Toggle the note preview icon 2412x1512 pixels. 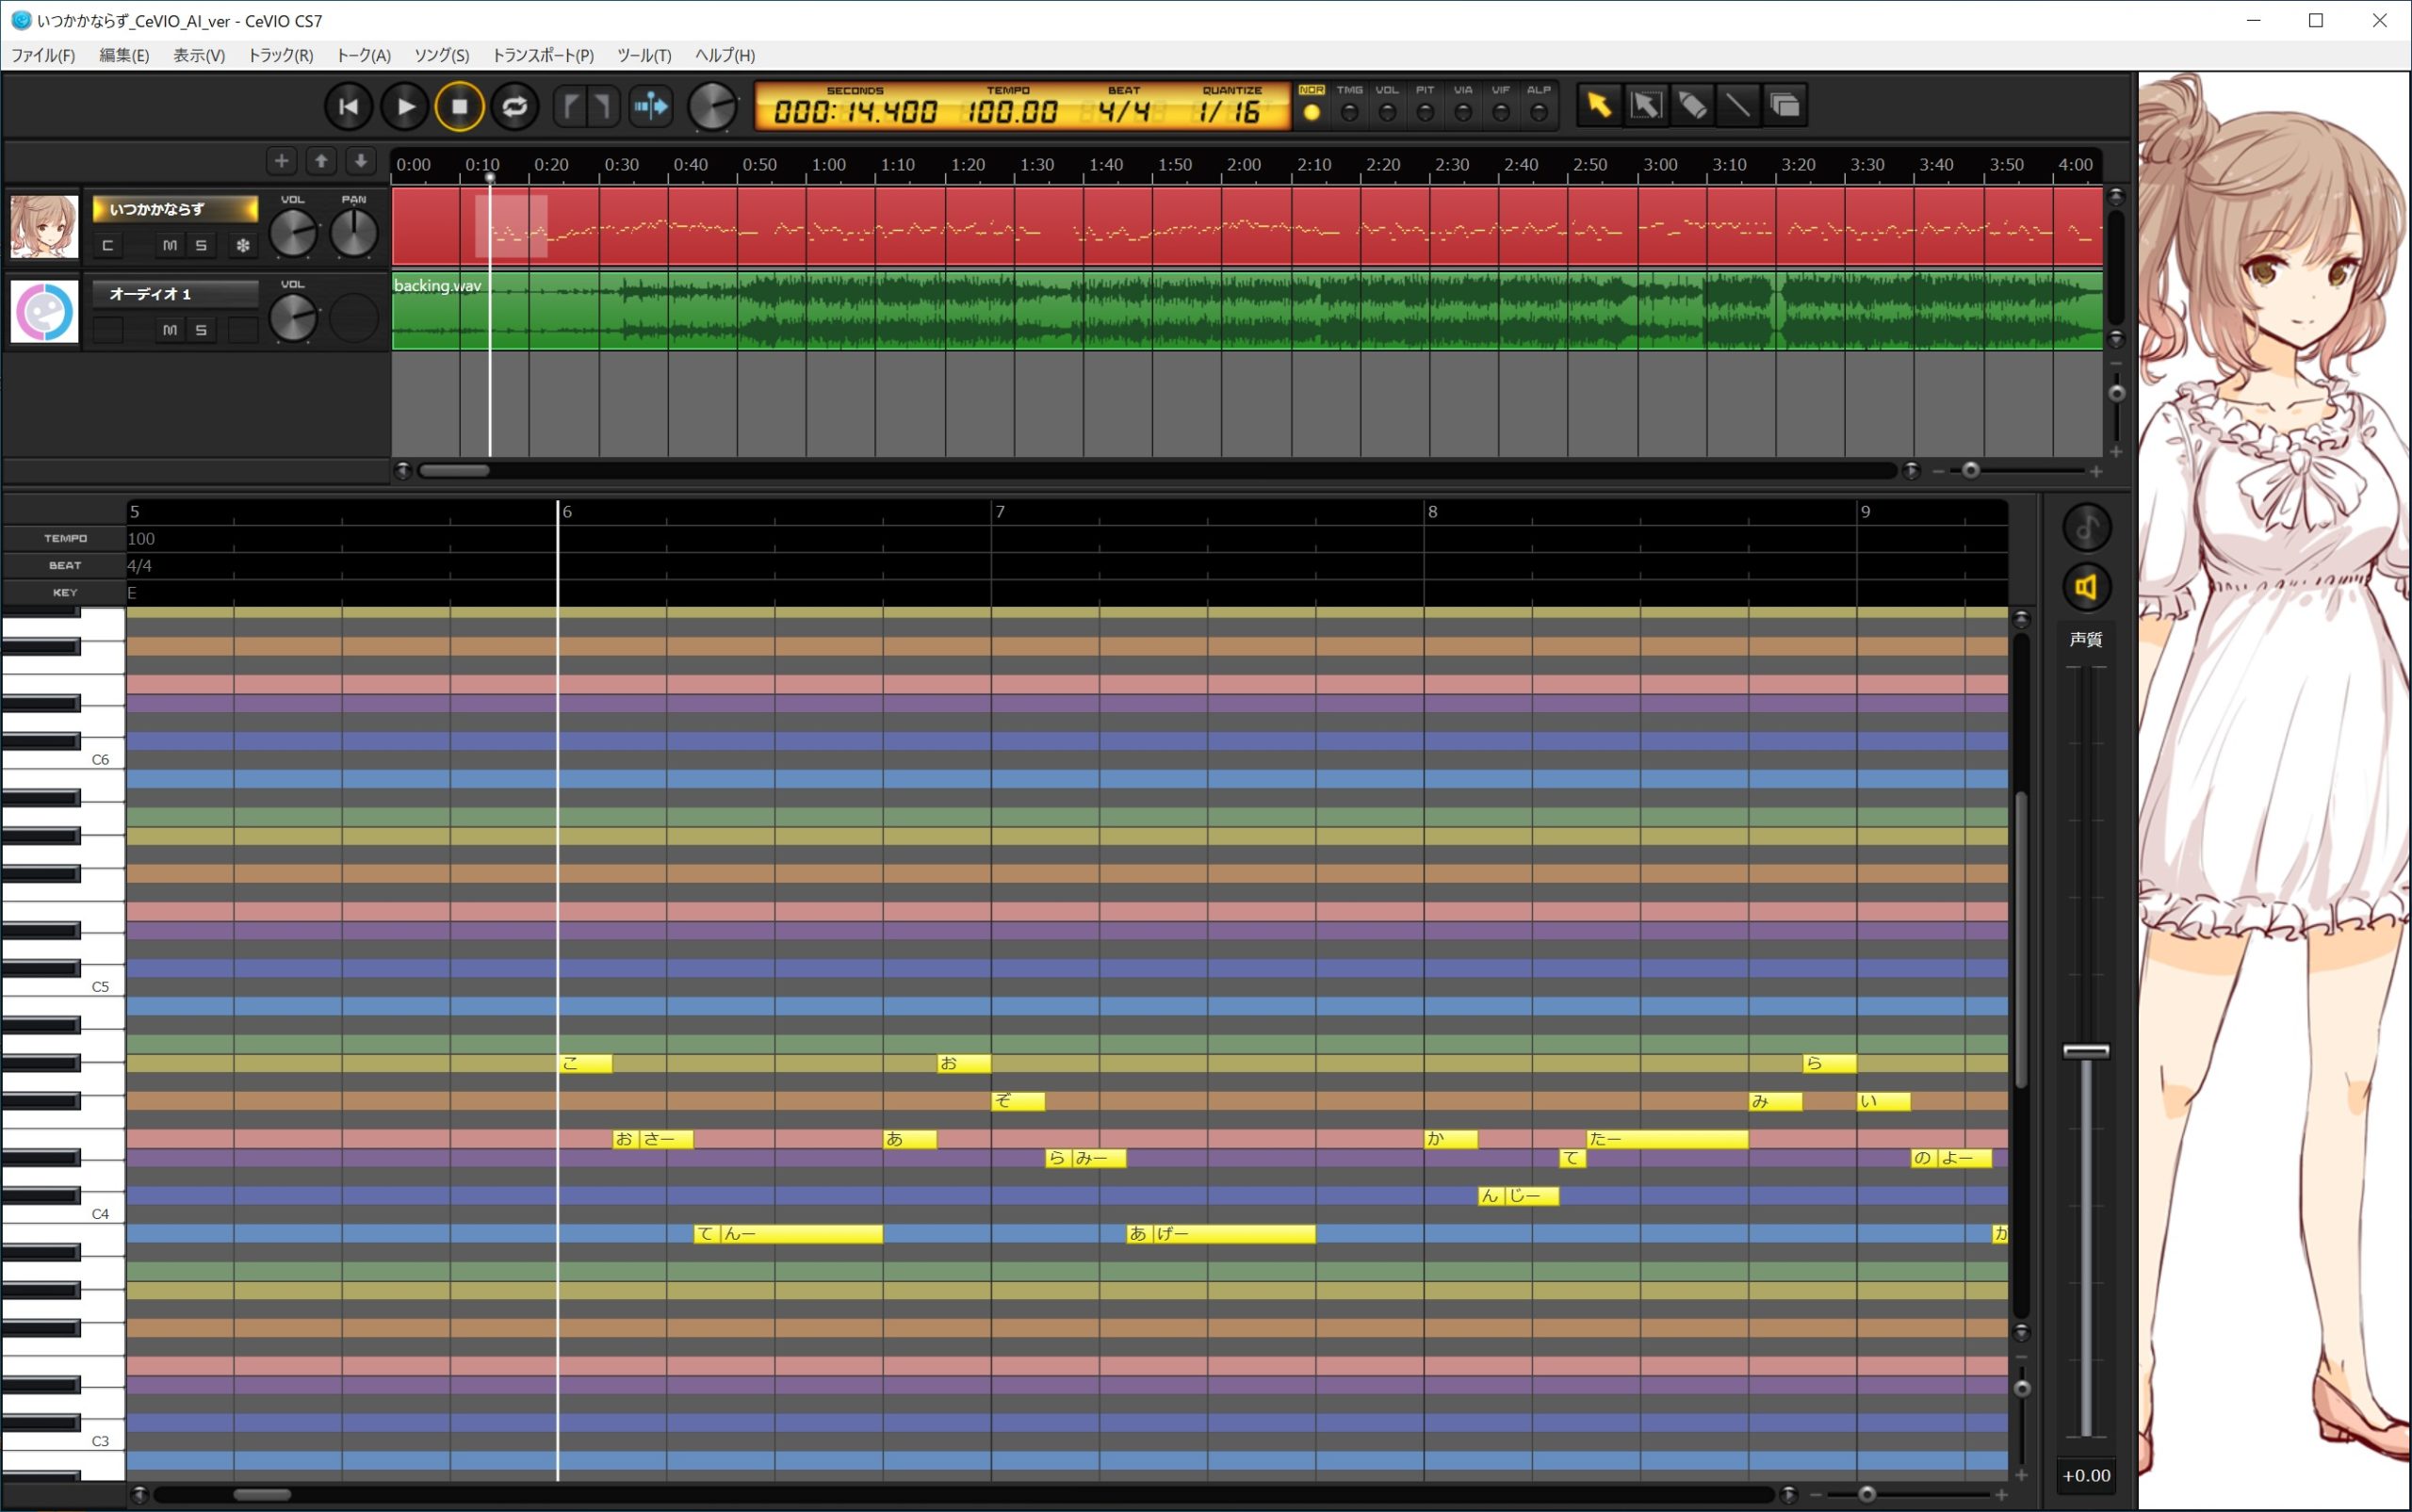[x=2086, y=527]
